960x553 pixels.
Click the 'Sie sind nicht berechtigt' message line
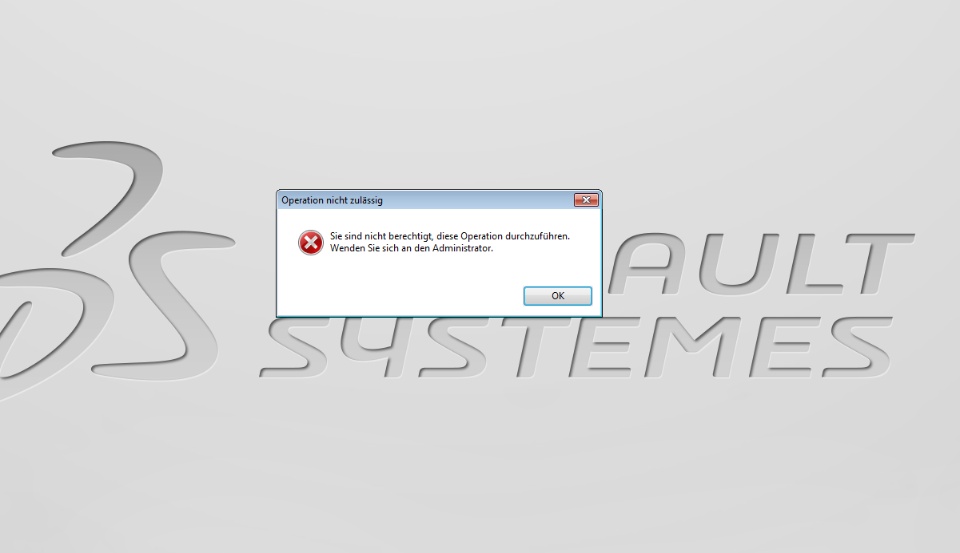point(449,236)
